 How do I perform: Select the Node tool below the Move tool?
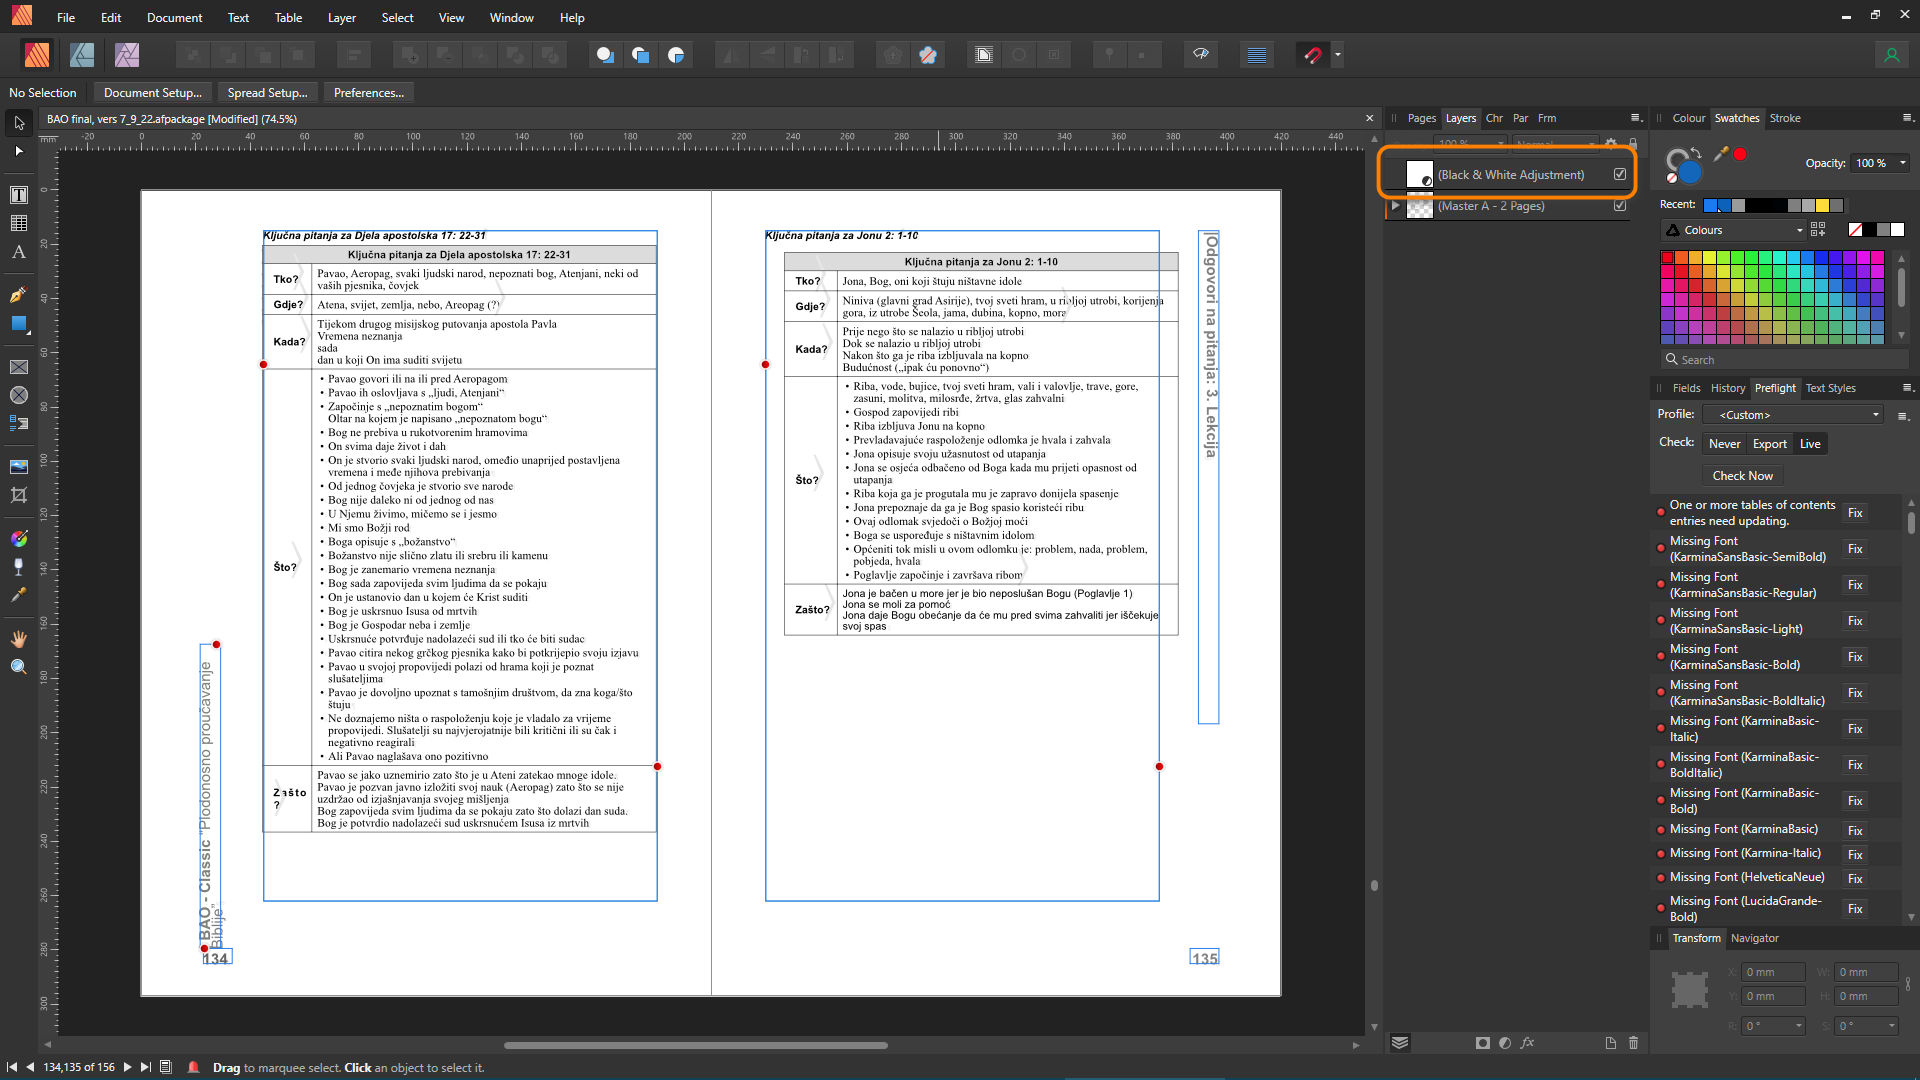(x=18, y=151)
